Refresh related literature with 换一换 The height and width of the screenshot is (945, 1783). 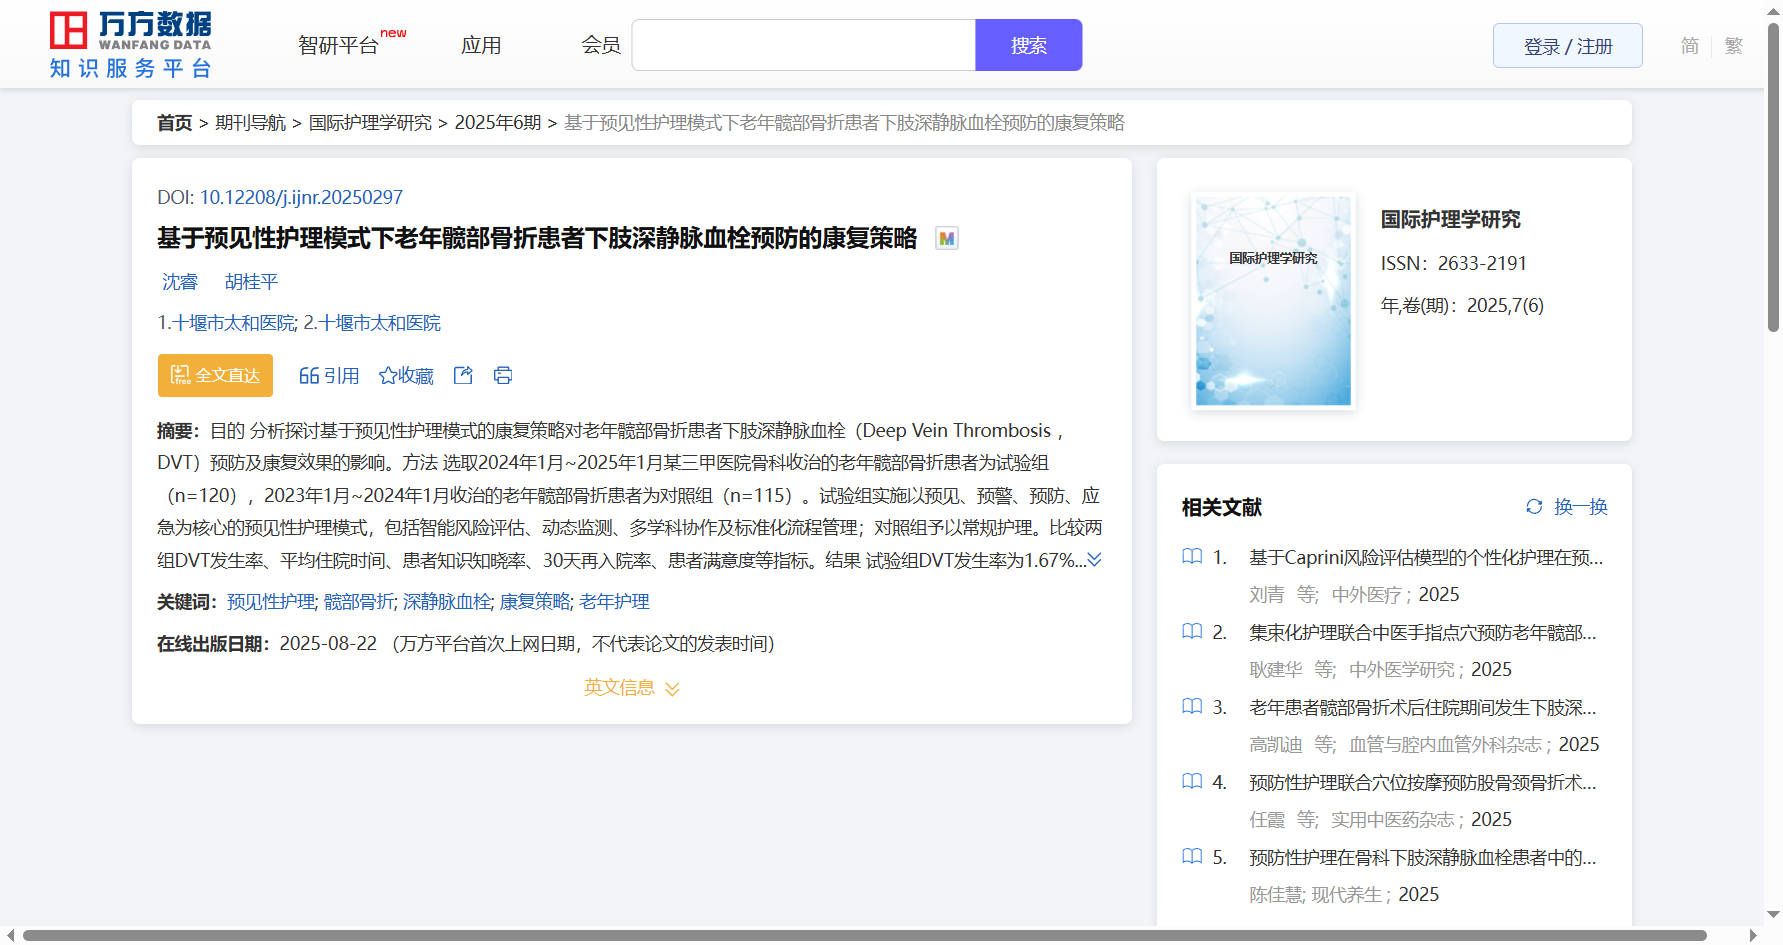coord(1567,507)
